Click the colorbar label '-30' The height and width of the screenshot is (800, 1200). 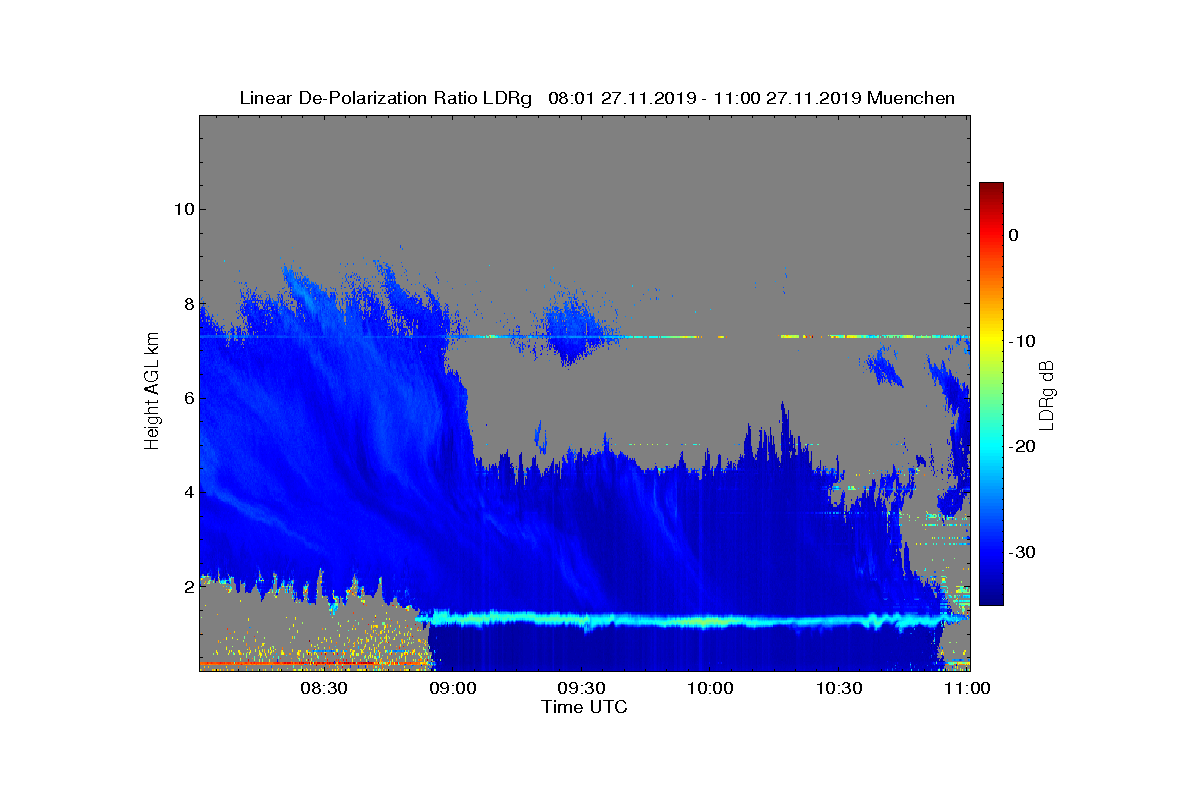1020,553
